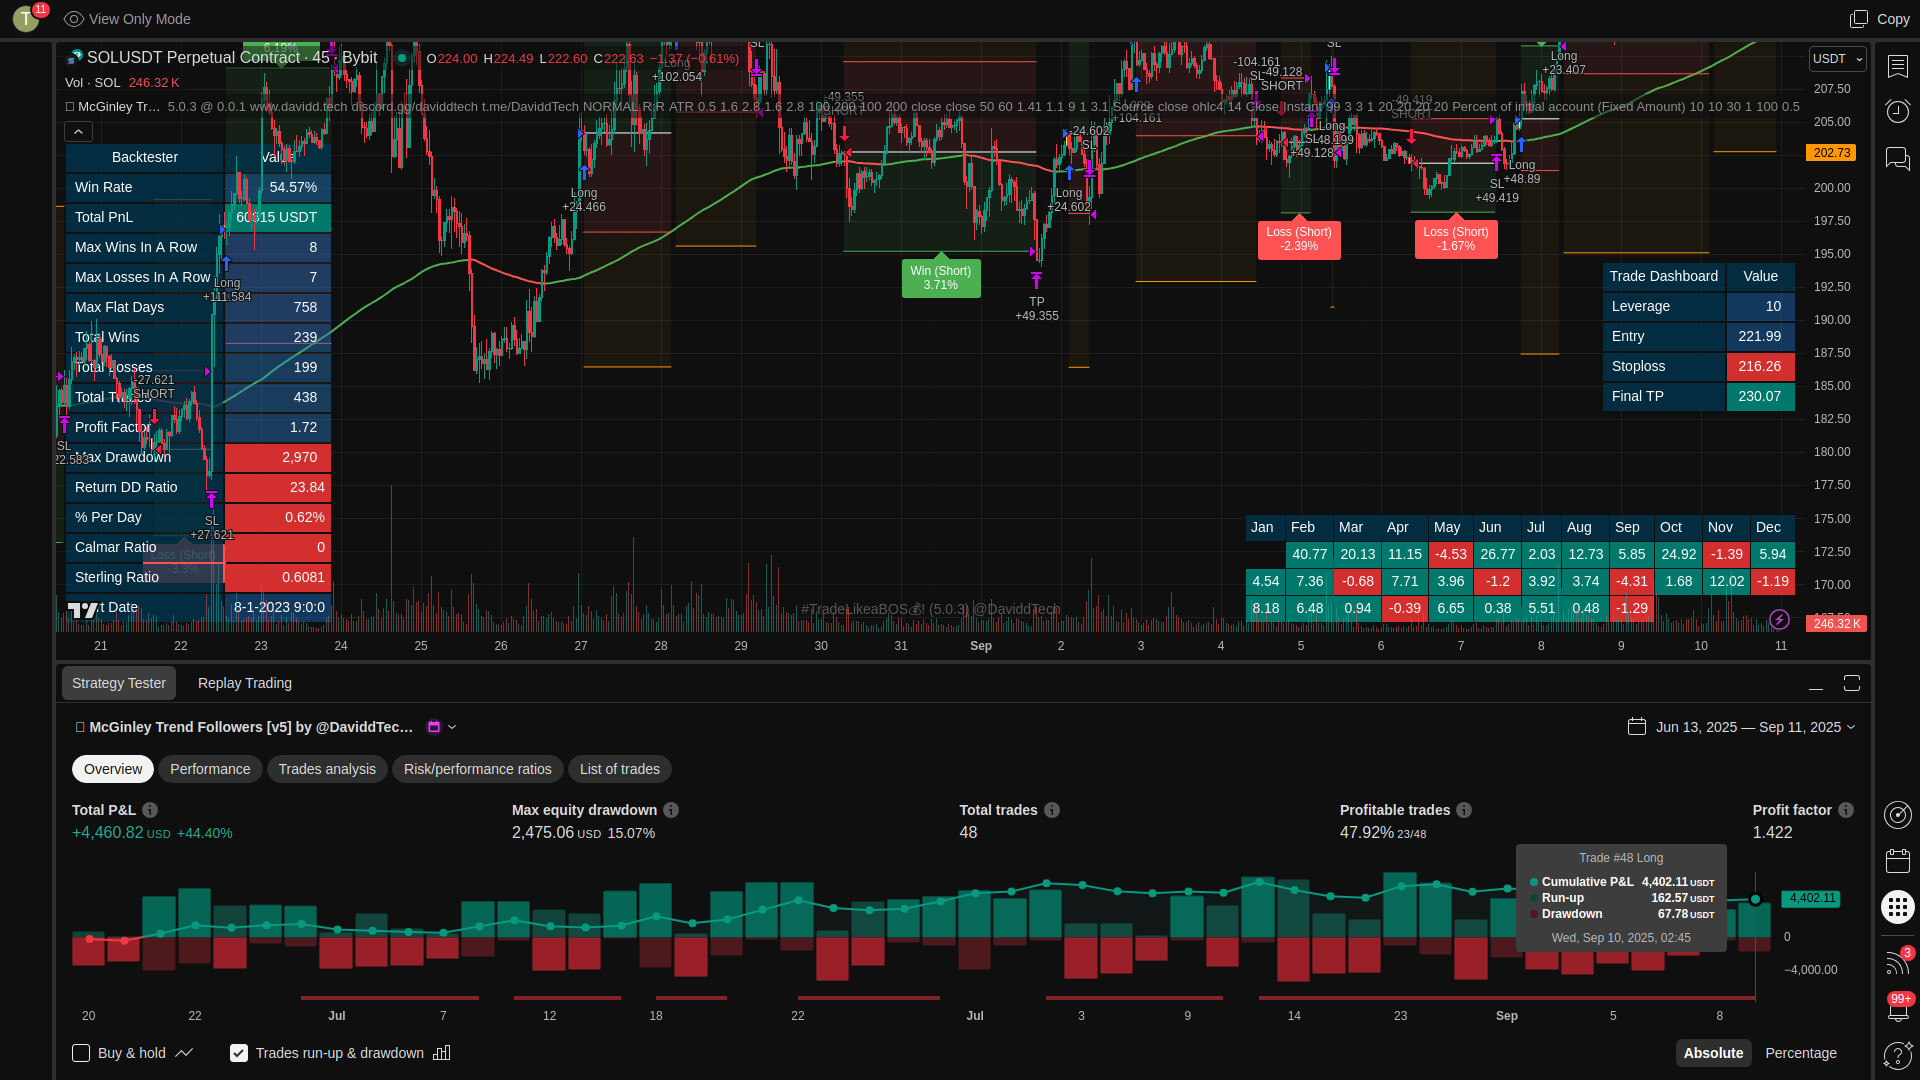The image size is (1920, 1080).
Task: Click the purple lightning go-to-realtime icon
Action: [x=1779, y=619]
